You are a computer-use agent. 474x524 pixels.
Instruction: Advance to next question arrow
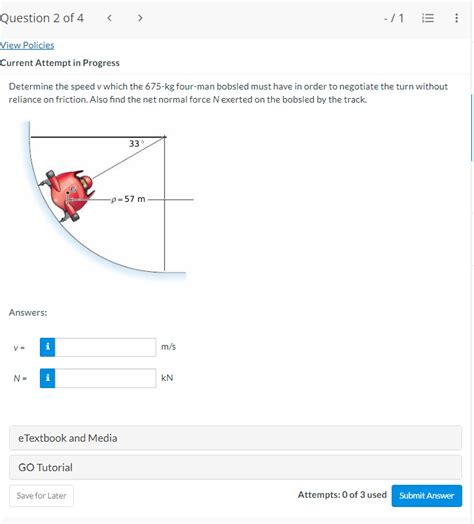[140, 18]
